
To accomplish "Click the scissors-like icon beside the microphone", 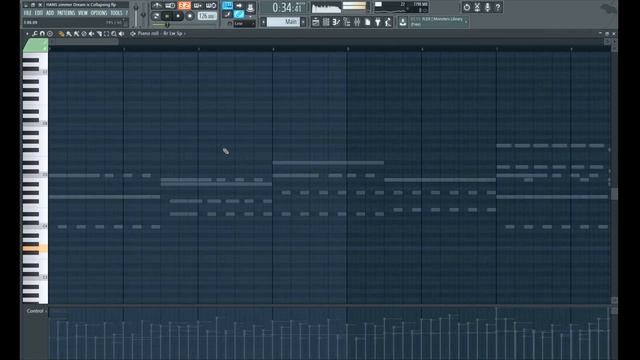I will pyautogui.click(x=477, y=7).
